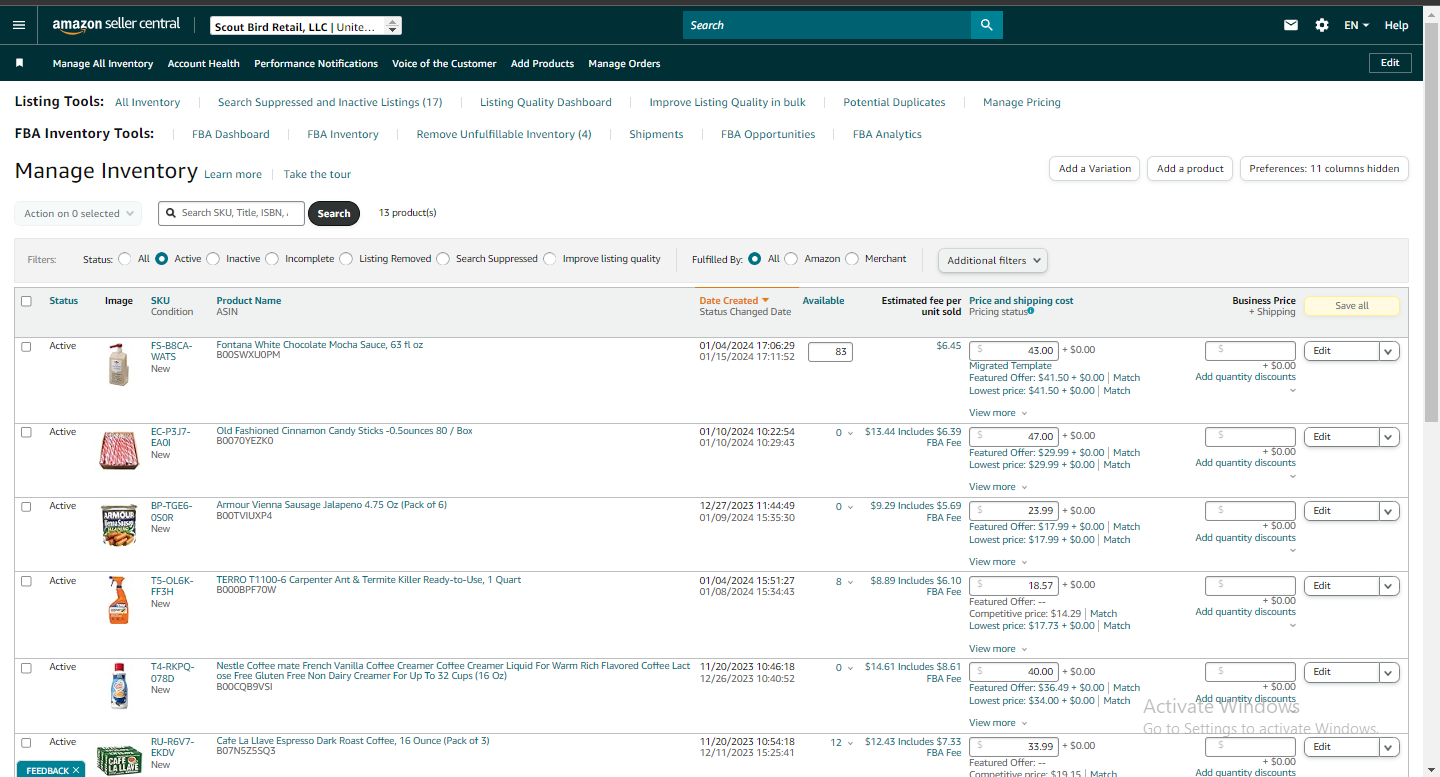Screen dimensions: 1440x777
Task: Open the Nestle Coffee mate product image
Action: [119, 686]
